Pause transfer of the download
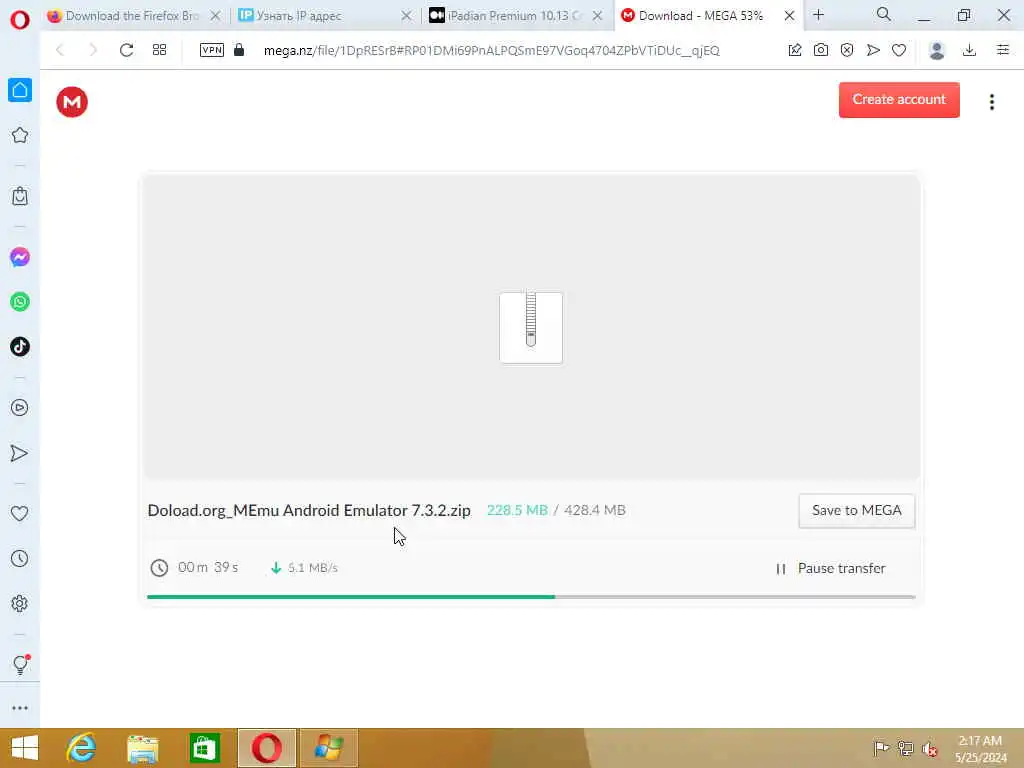The height and width of the screenshot is (768, 1024). coord(830,568)
